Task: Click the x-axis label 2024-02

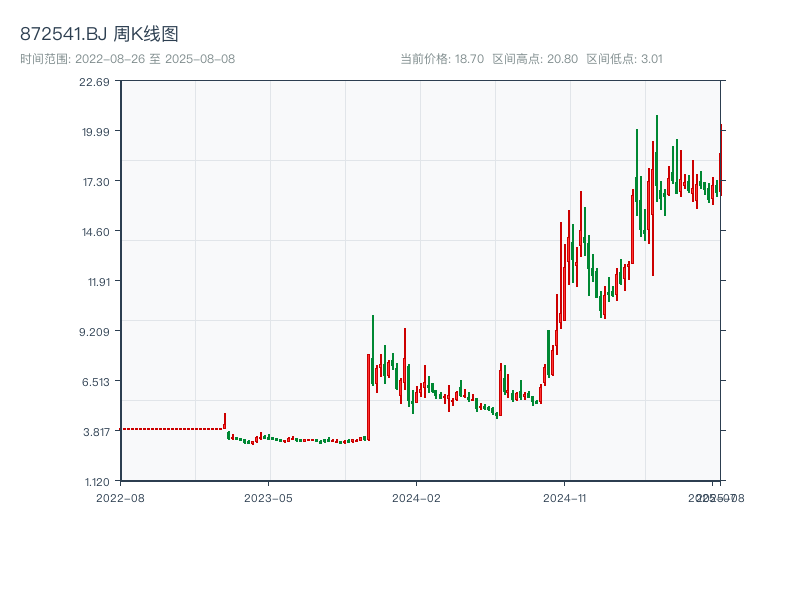Action: [x=416, y=498]
